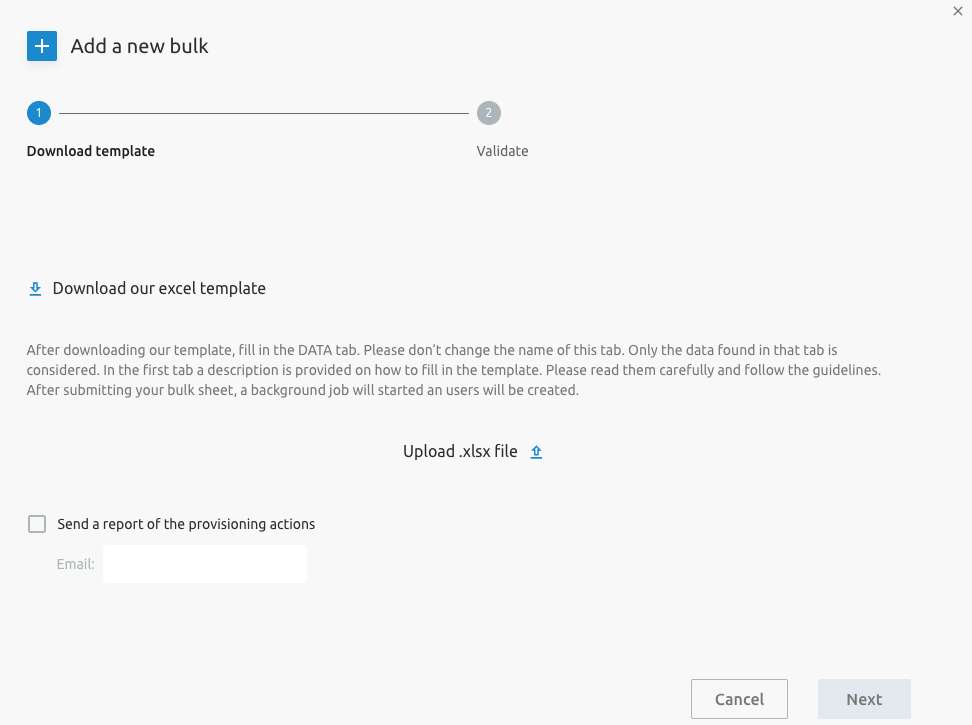Viewport: 972px width, 725px height.
Task: Select the step 1 circle indicator
Action: [39, 113]
